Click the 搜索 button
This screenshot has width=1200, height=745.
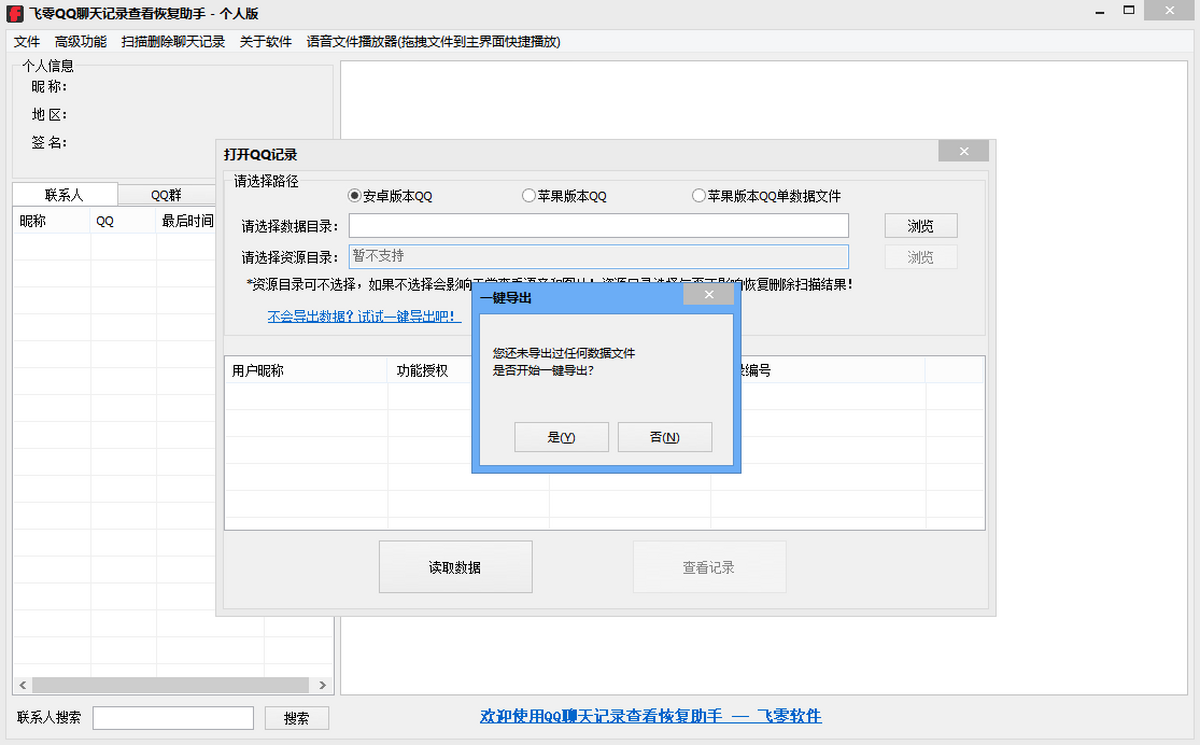pyautogui.click(x=297, y=718)
